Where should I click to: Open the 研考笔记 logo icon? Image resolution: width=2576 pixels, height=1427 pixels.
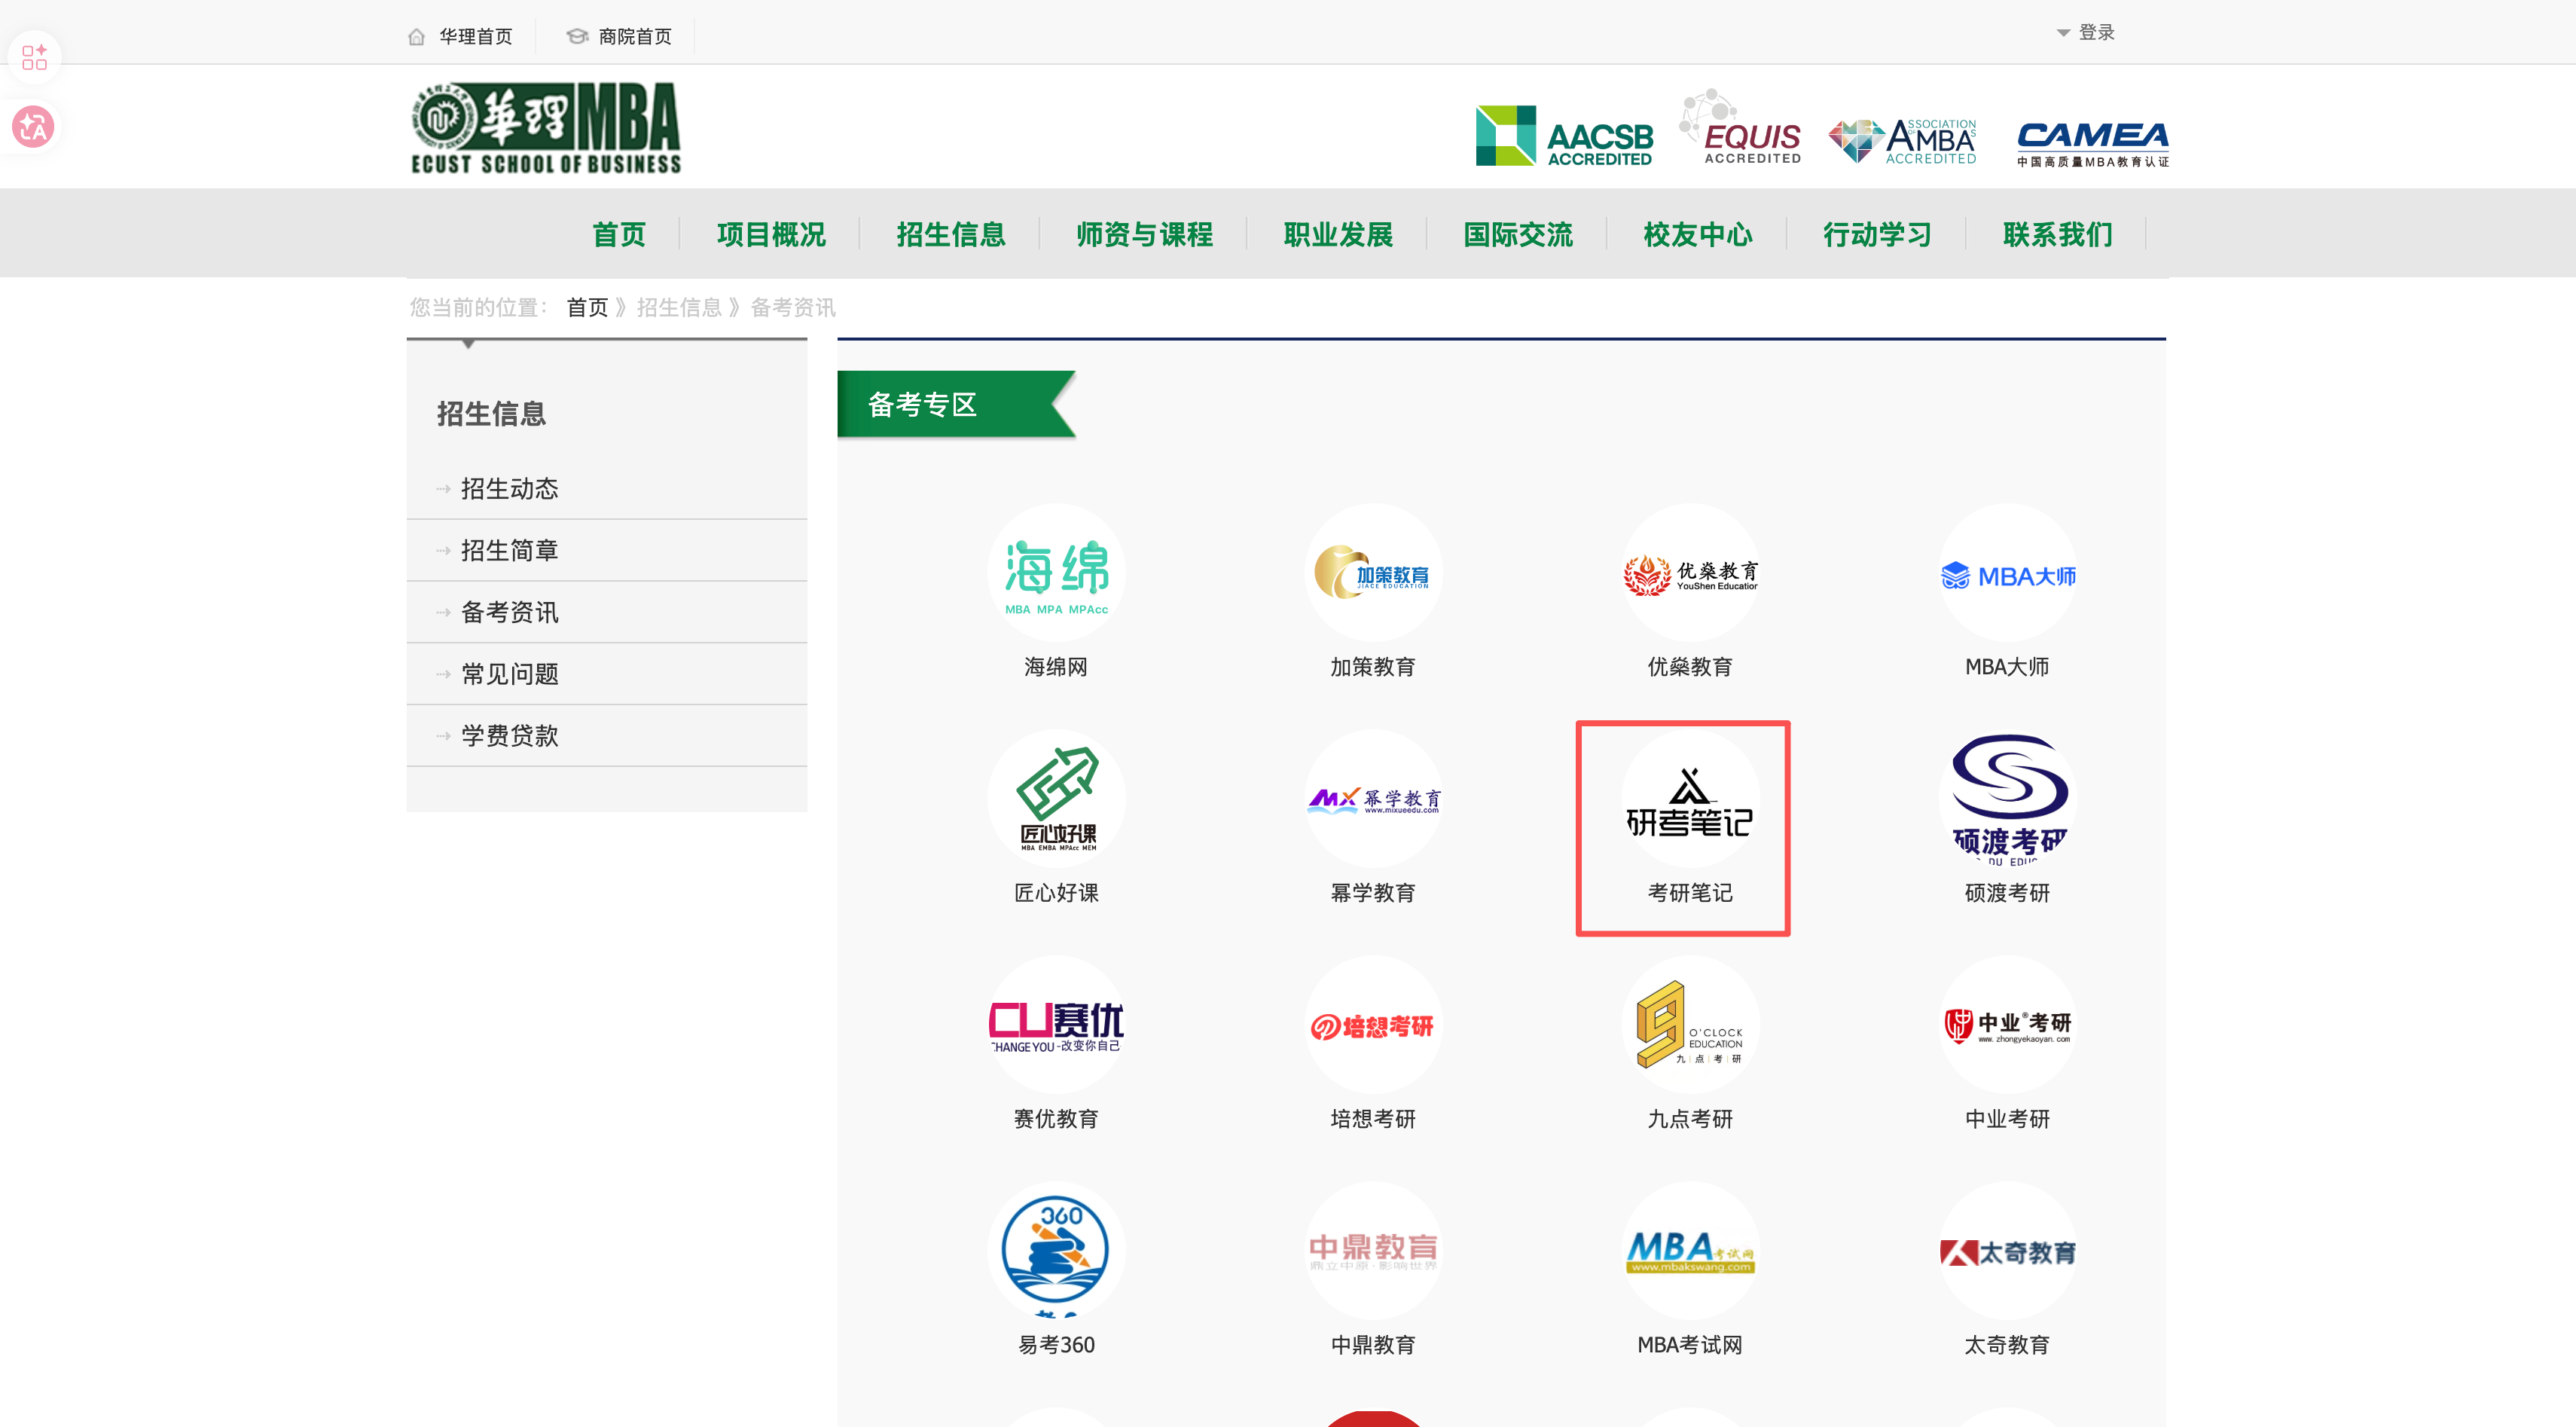point(1690,798)
